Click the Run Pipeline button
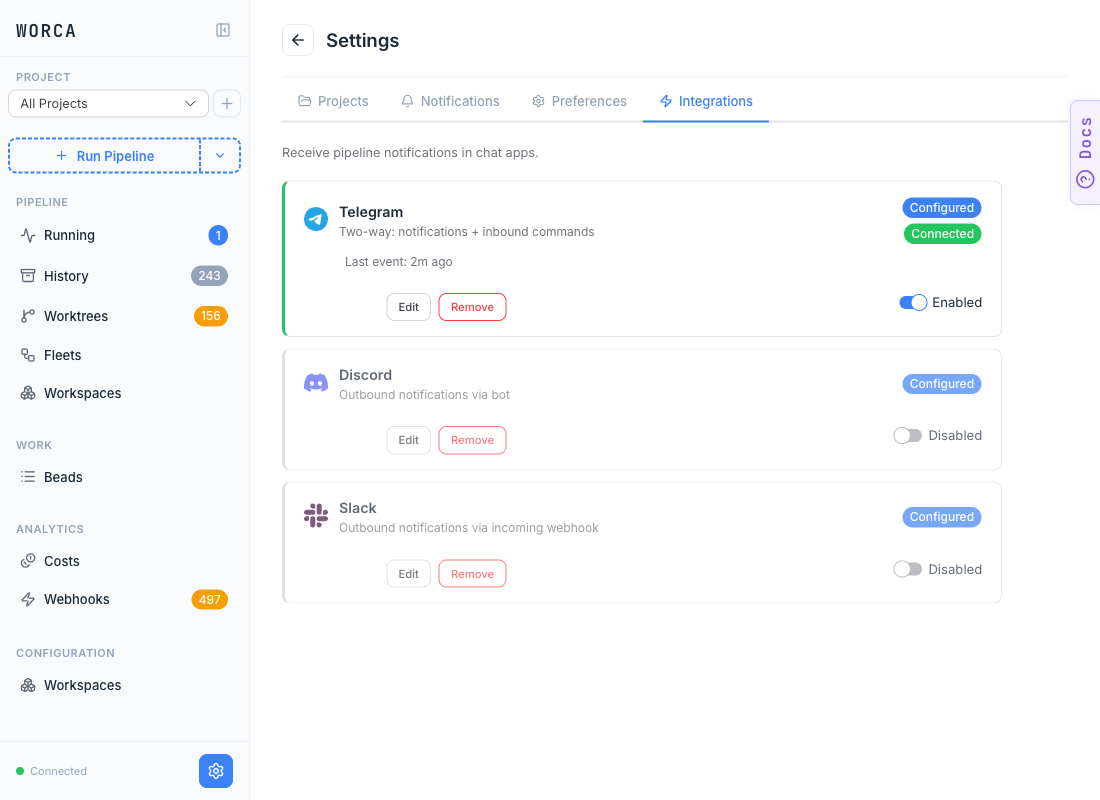This screenshot has height=800, width=1100. [105, 156]
